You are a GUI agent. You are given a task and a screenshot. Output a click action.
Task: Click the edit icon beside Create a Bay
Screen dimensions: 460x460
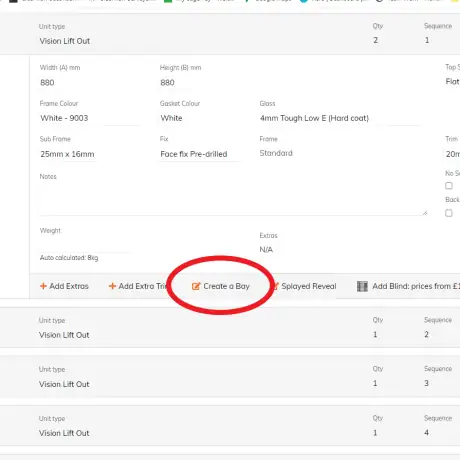(196, 286)
